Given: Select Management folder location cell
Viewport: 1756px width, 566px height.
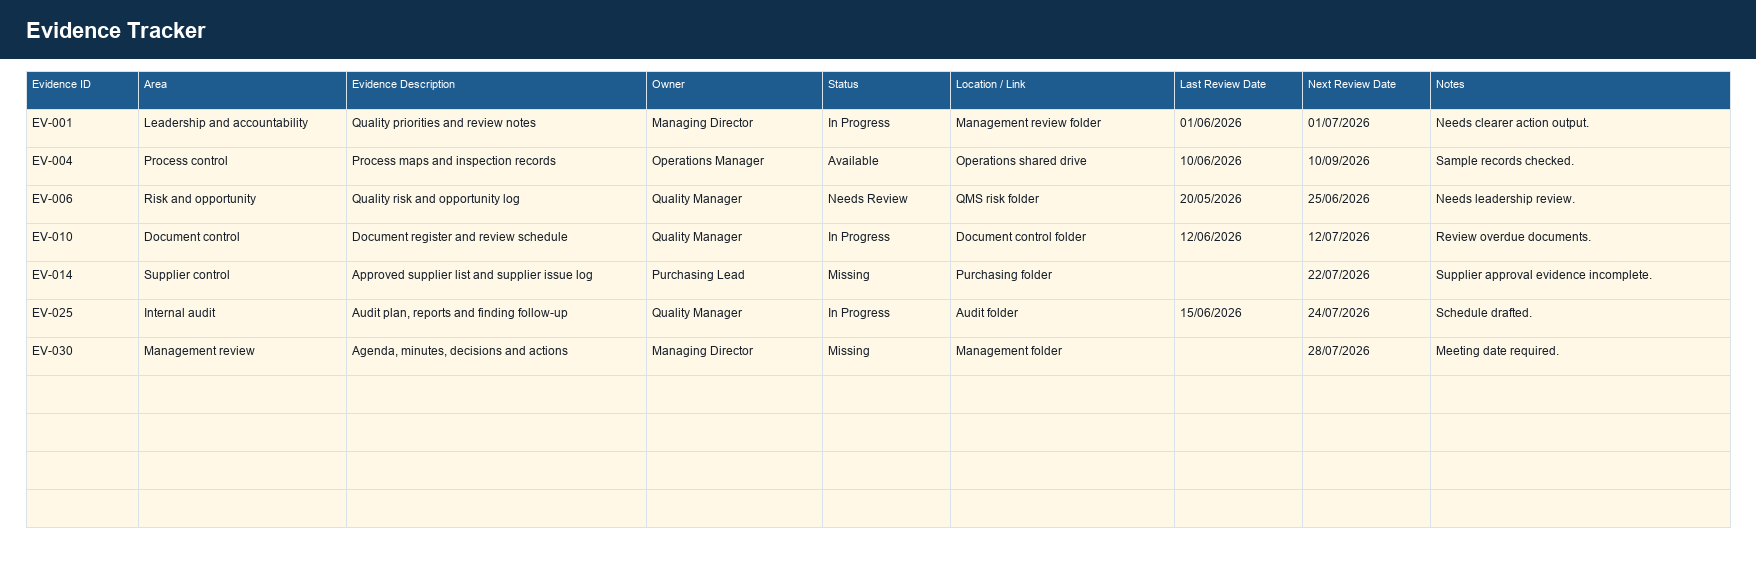Looking at the screenshot, I should [x=1062, y=356].
